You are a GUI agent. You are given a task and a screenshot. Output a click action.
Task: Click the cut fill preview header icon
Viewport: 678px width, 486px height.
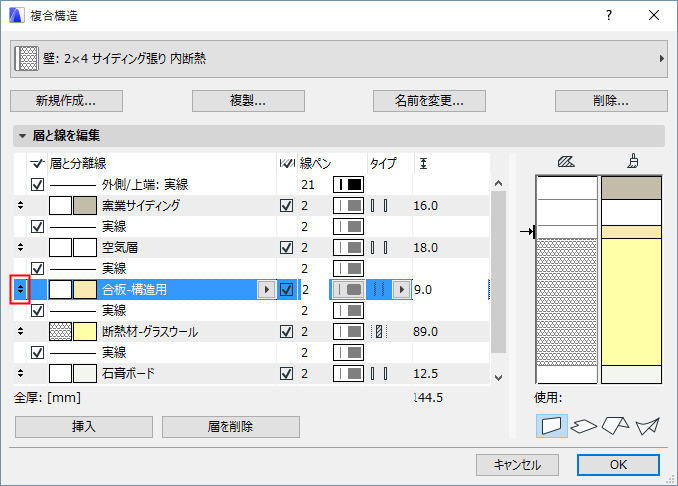pos(566,162)
